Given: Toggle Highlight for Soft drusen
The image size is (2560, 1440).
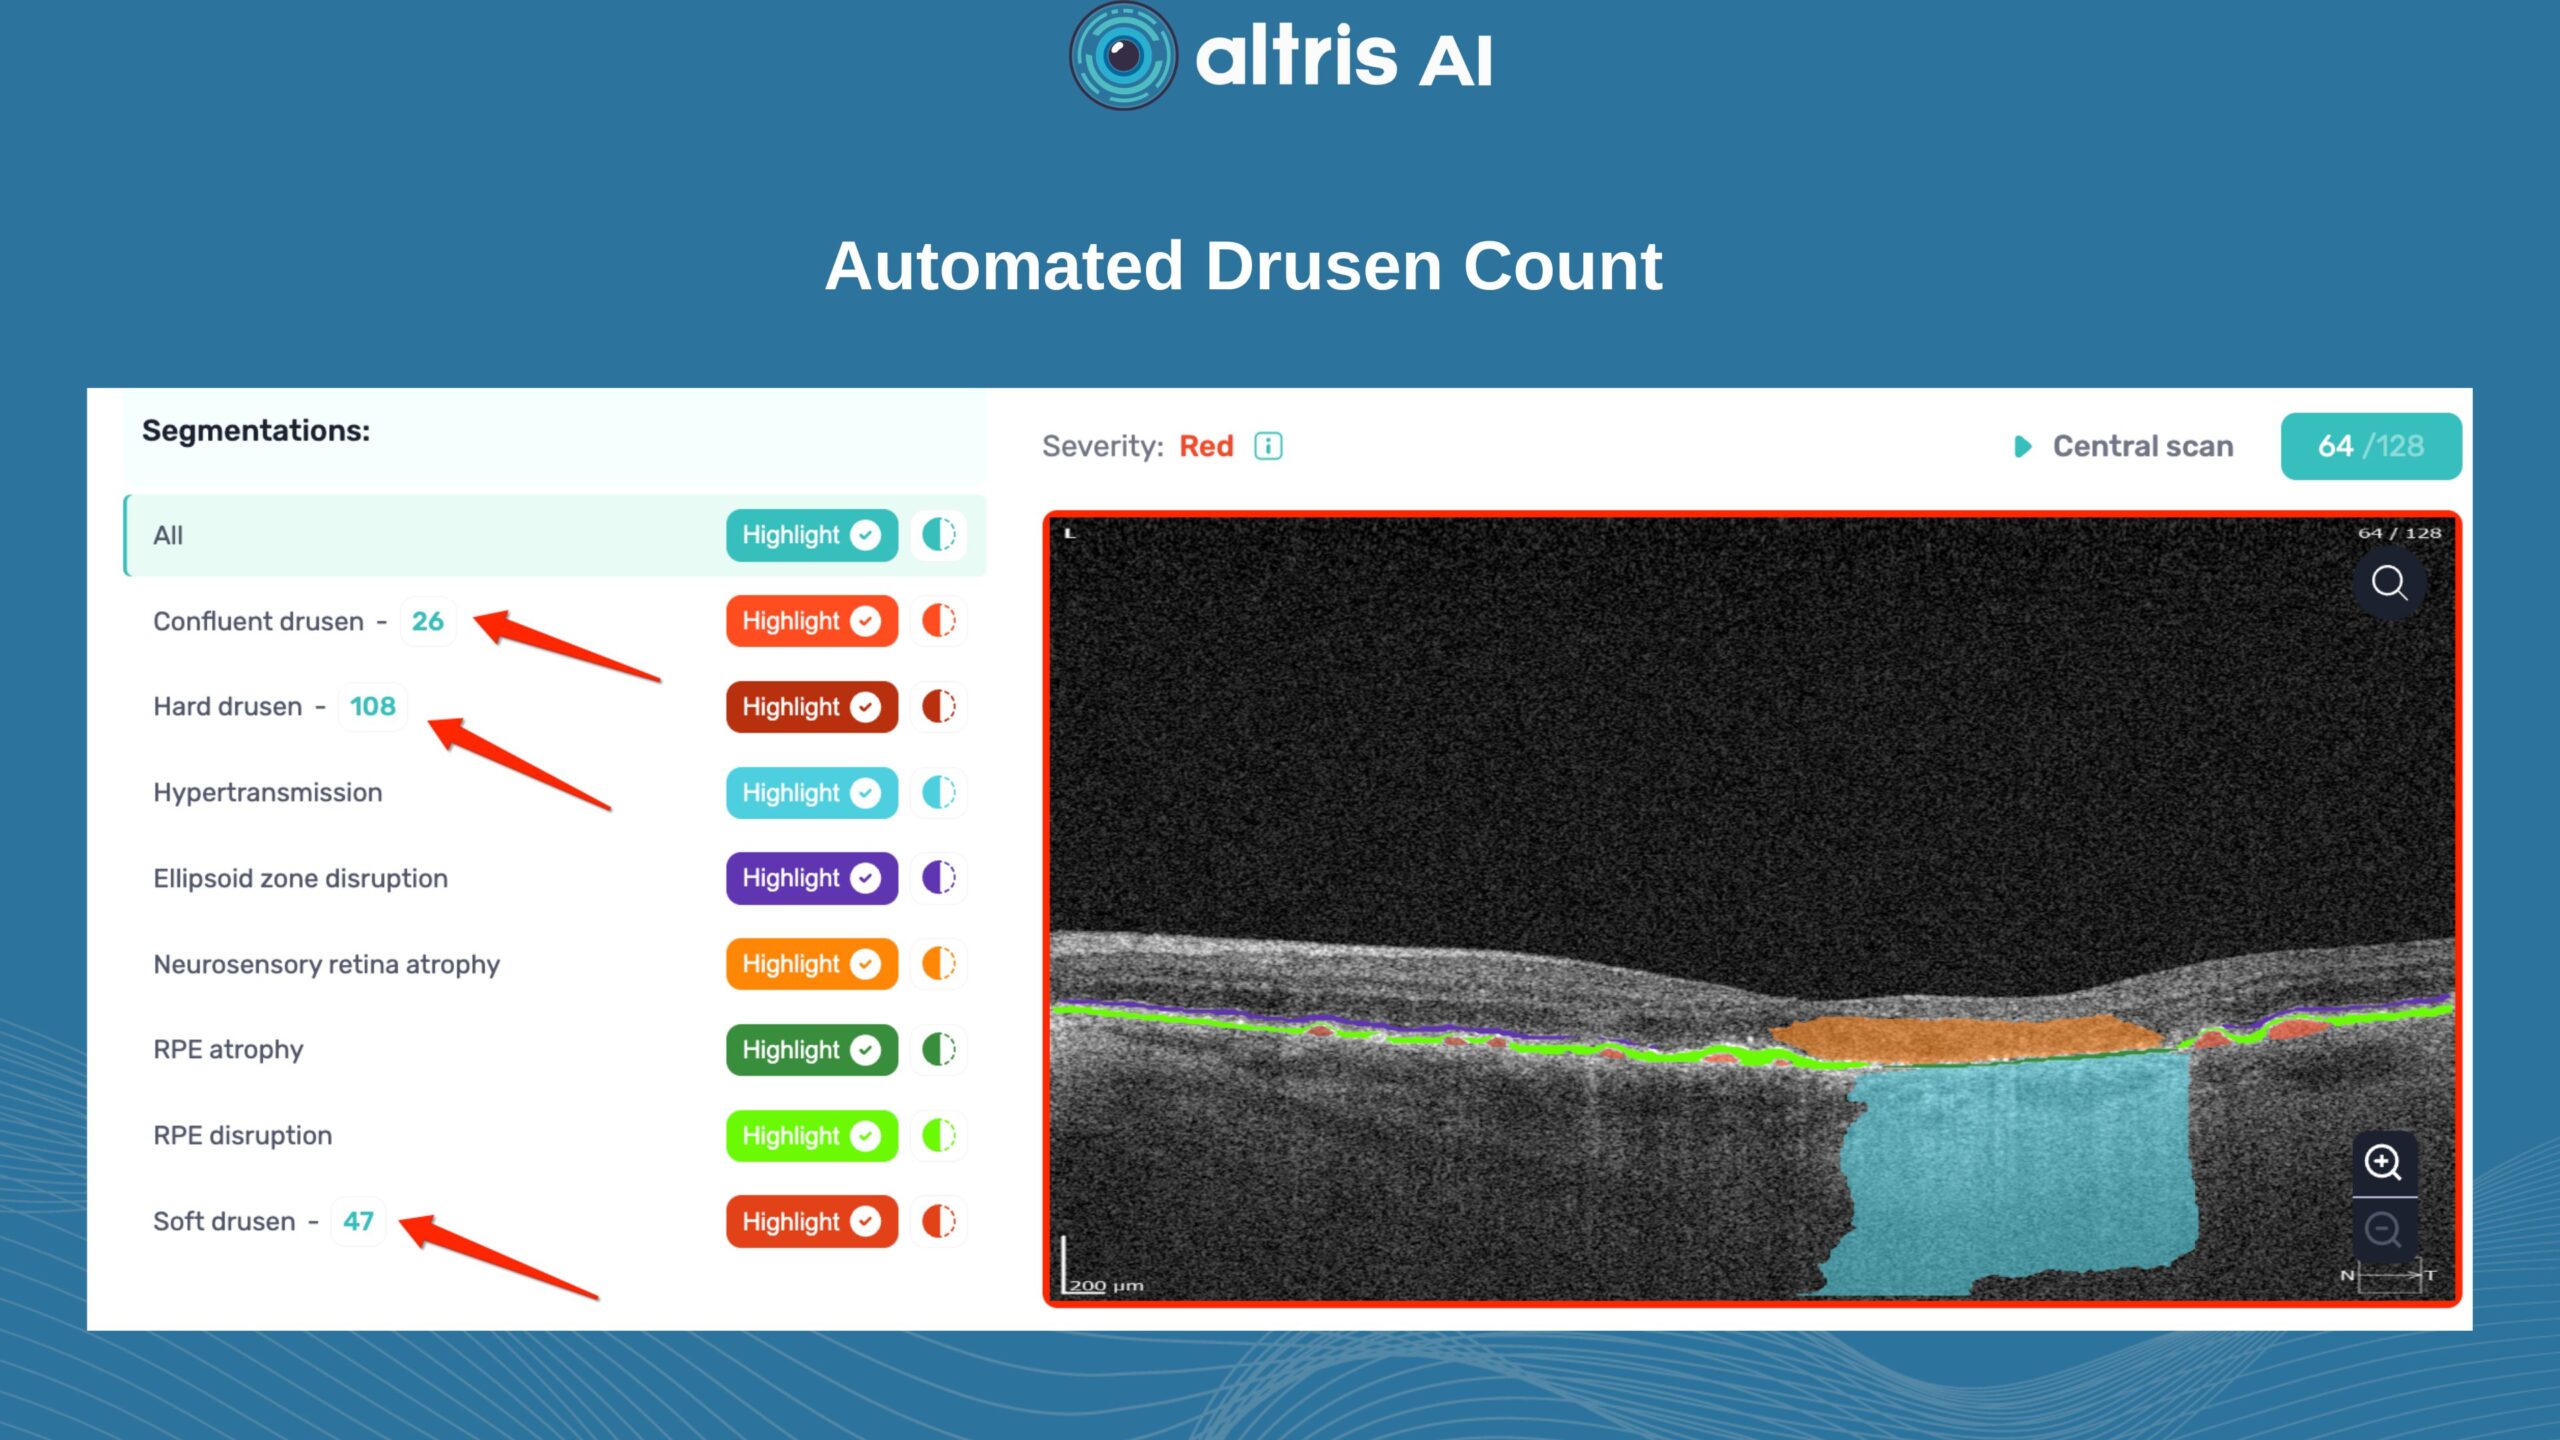Looking at the screenshot, I should pos(811,1221).
